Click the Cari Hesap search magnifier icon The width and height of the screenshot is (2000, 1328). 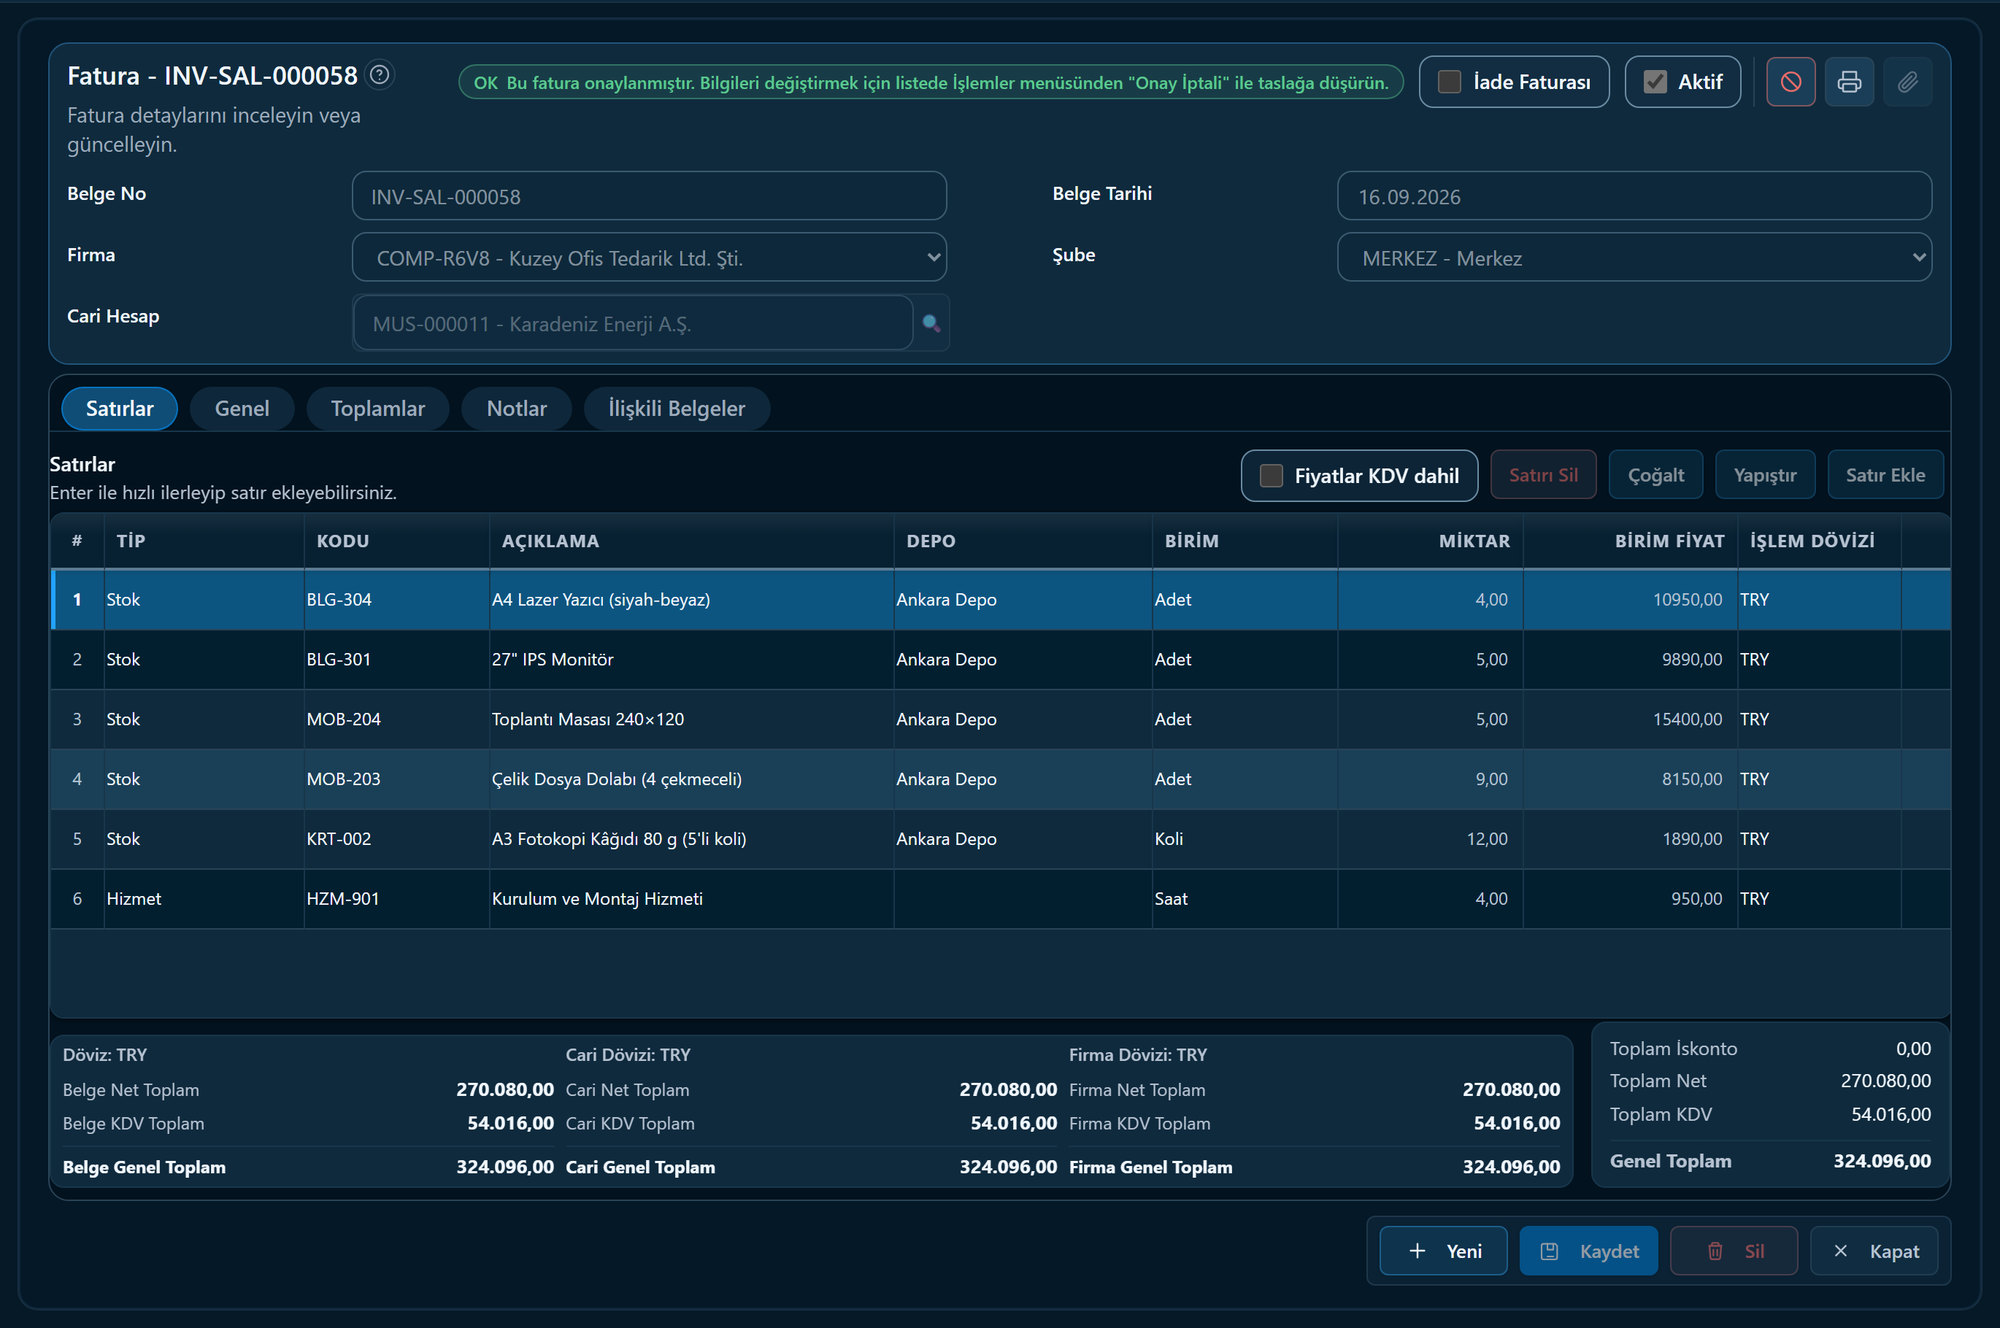[x=931, y=323]
